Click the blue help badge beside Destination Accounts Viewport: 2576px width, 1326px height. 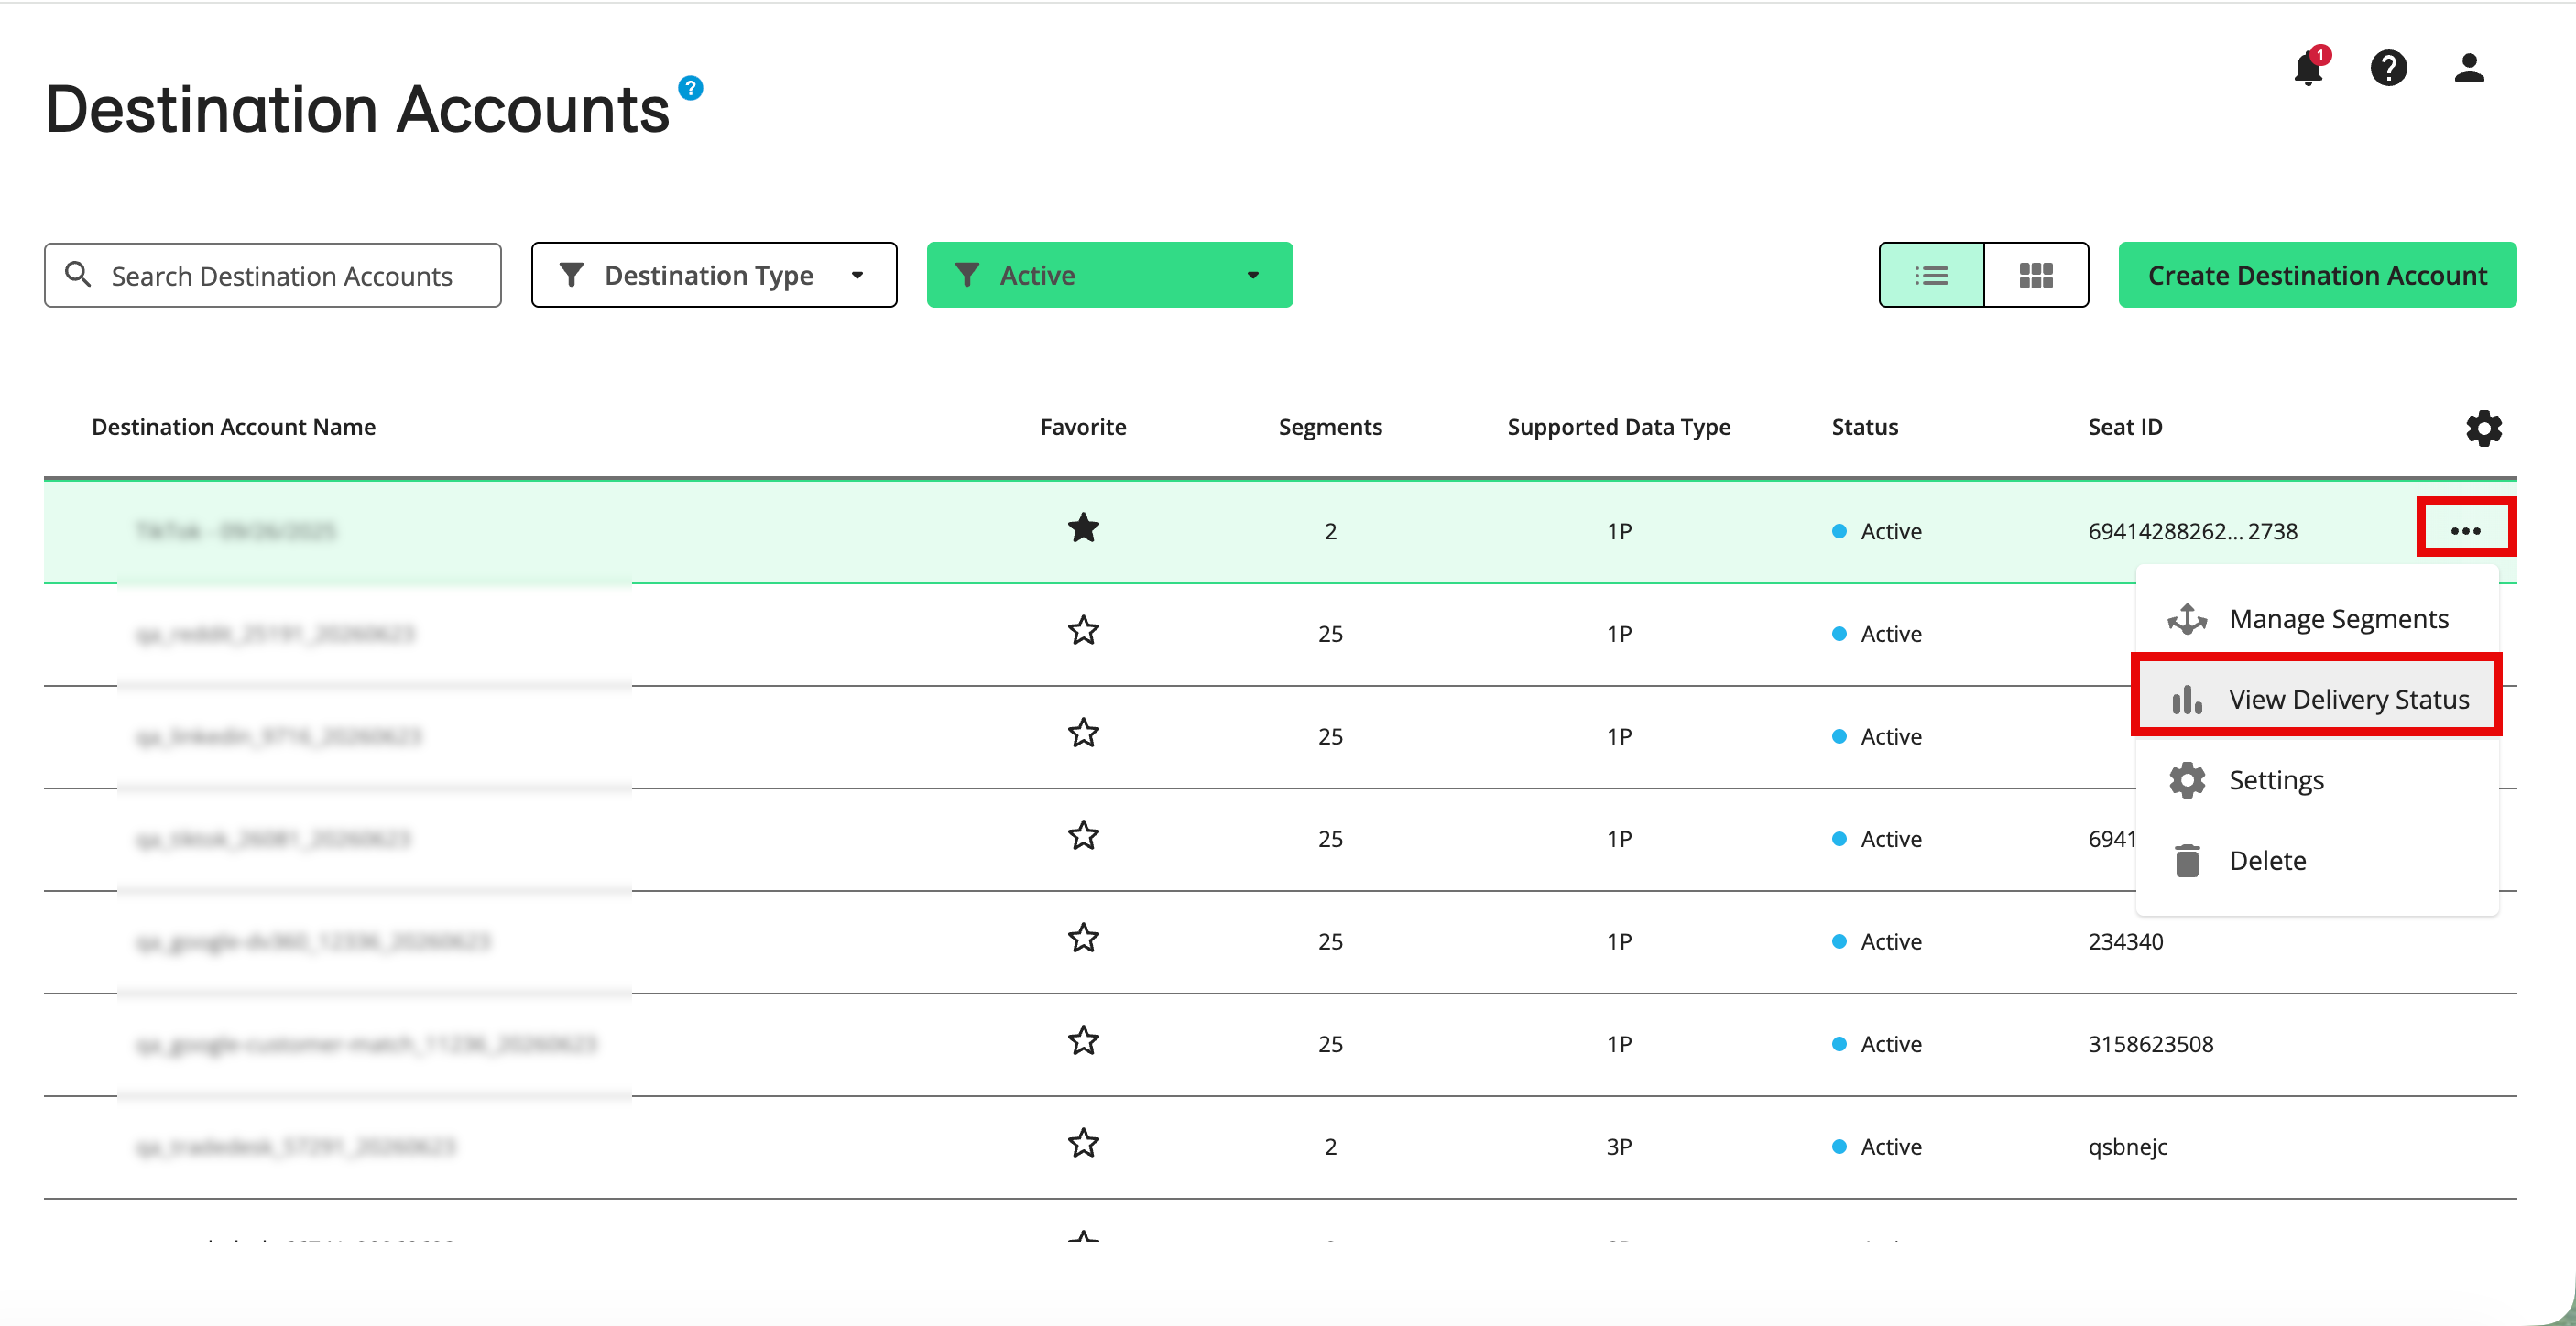tap(690, 88)
